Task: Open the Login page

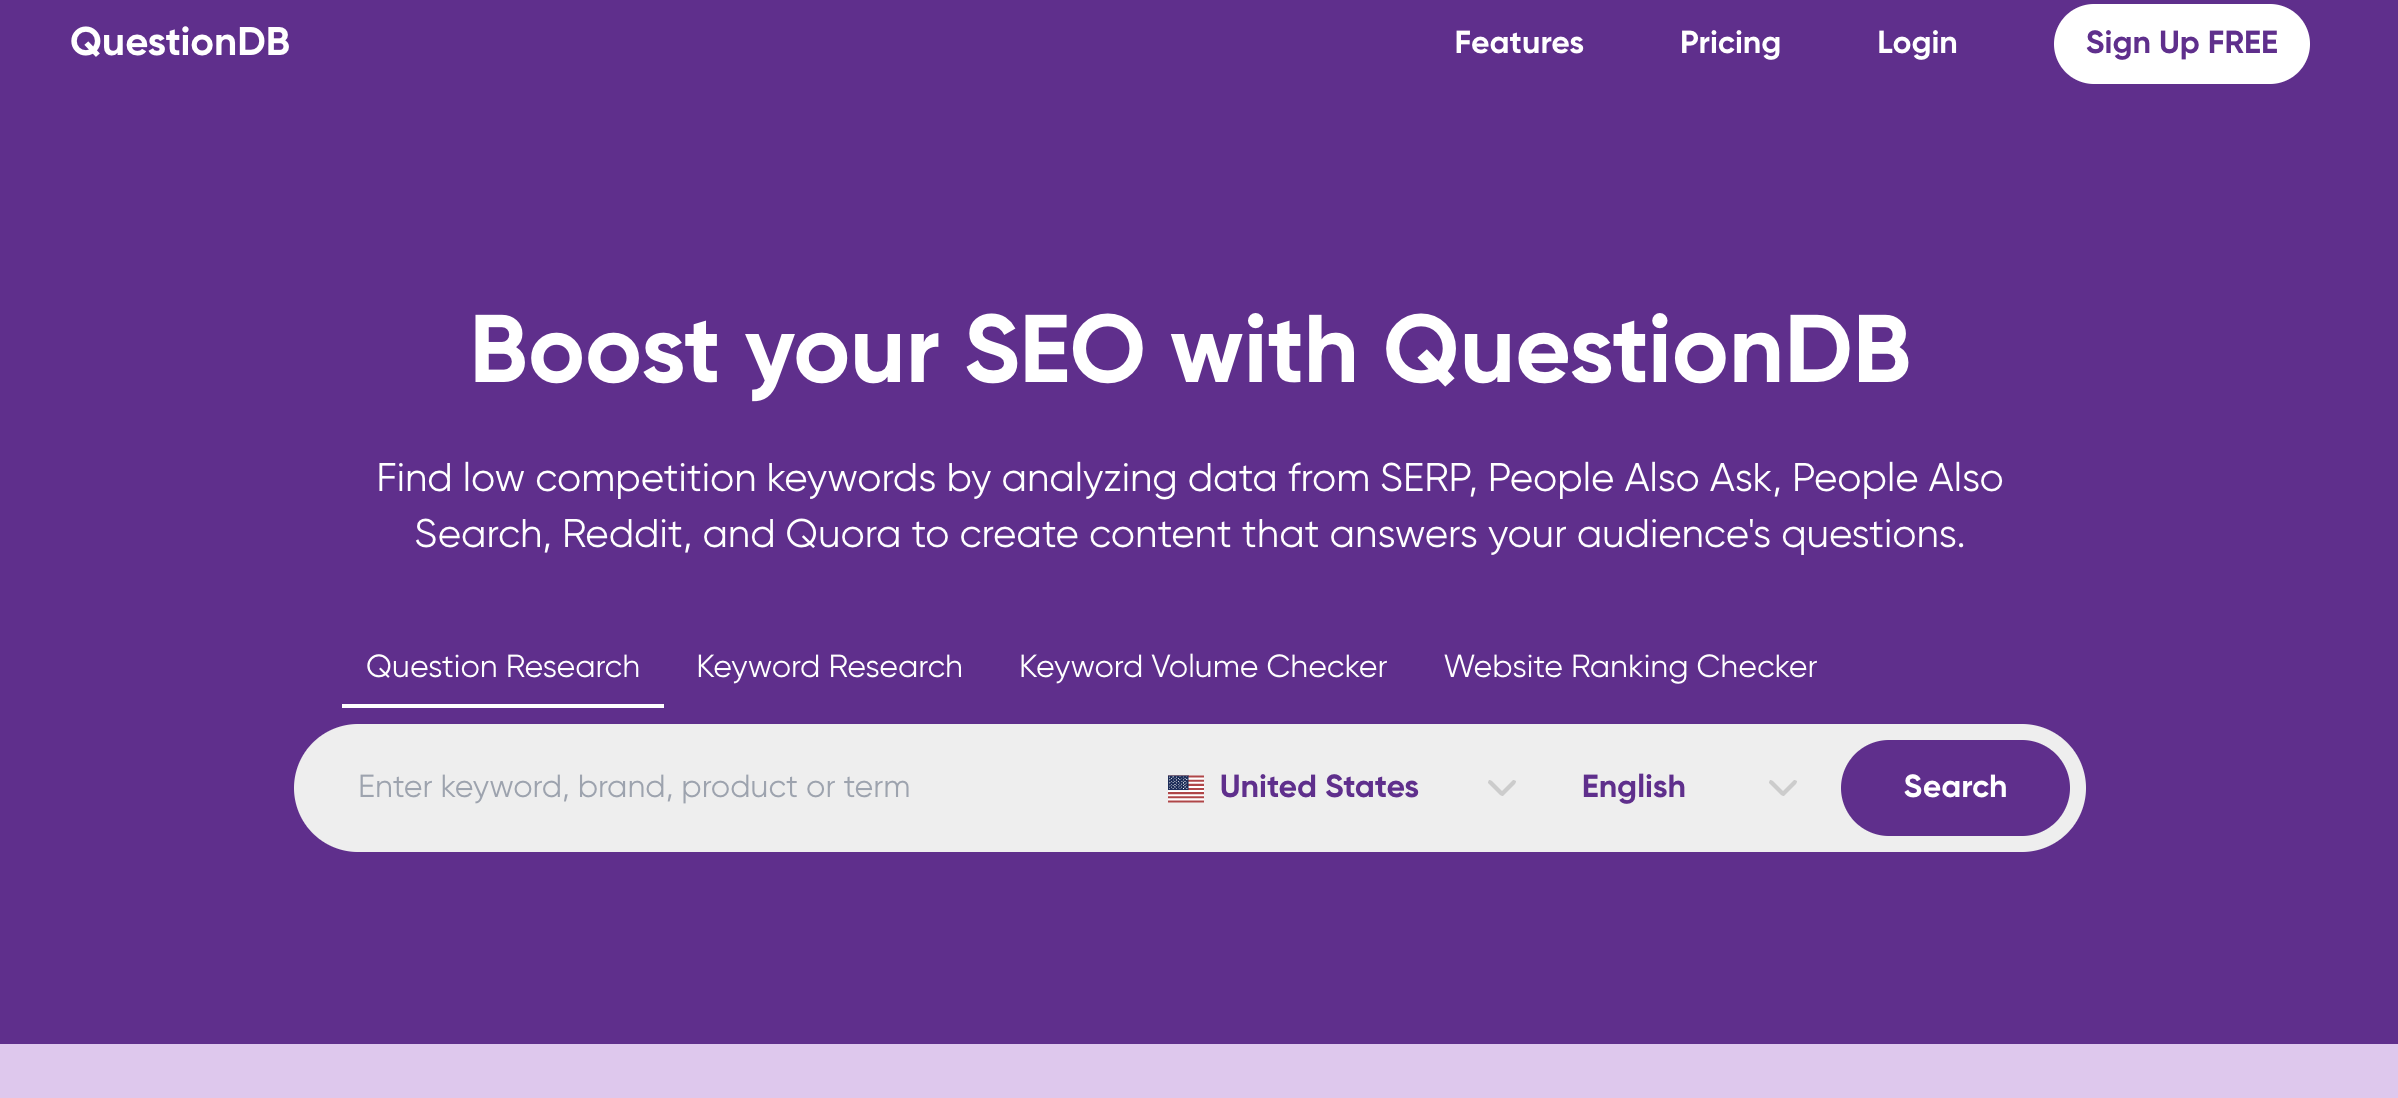Action: click(1916, 43)
